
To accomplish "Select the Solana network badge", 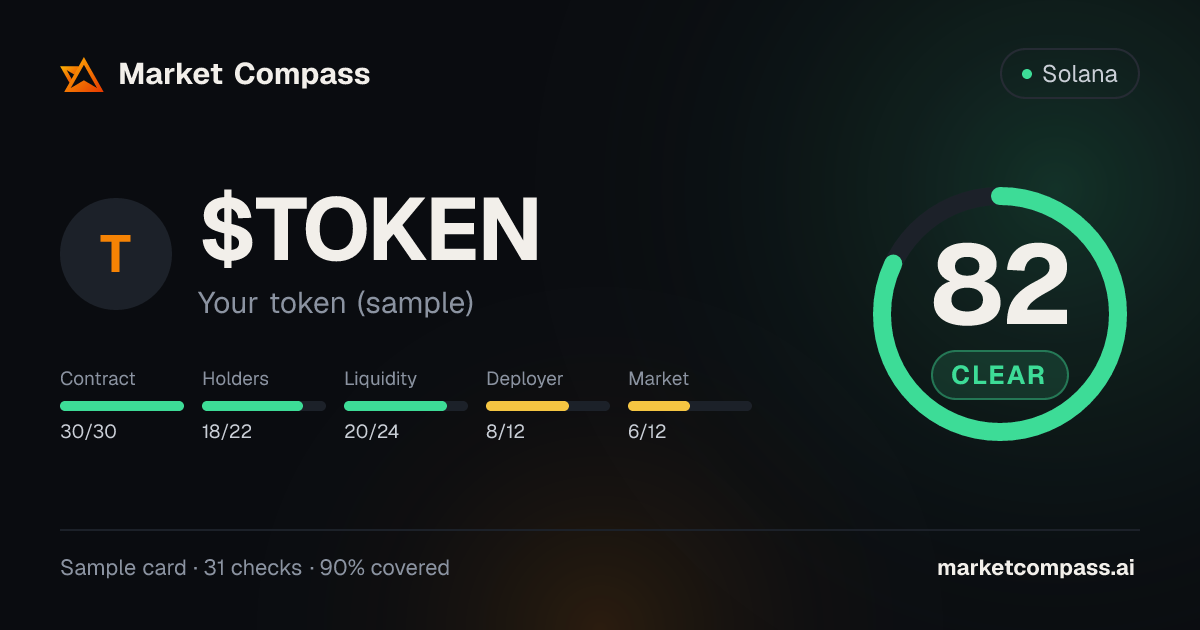I will pos(1069,74).
